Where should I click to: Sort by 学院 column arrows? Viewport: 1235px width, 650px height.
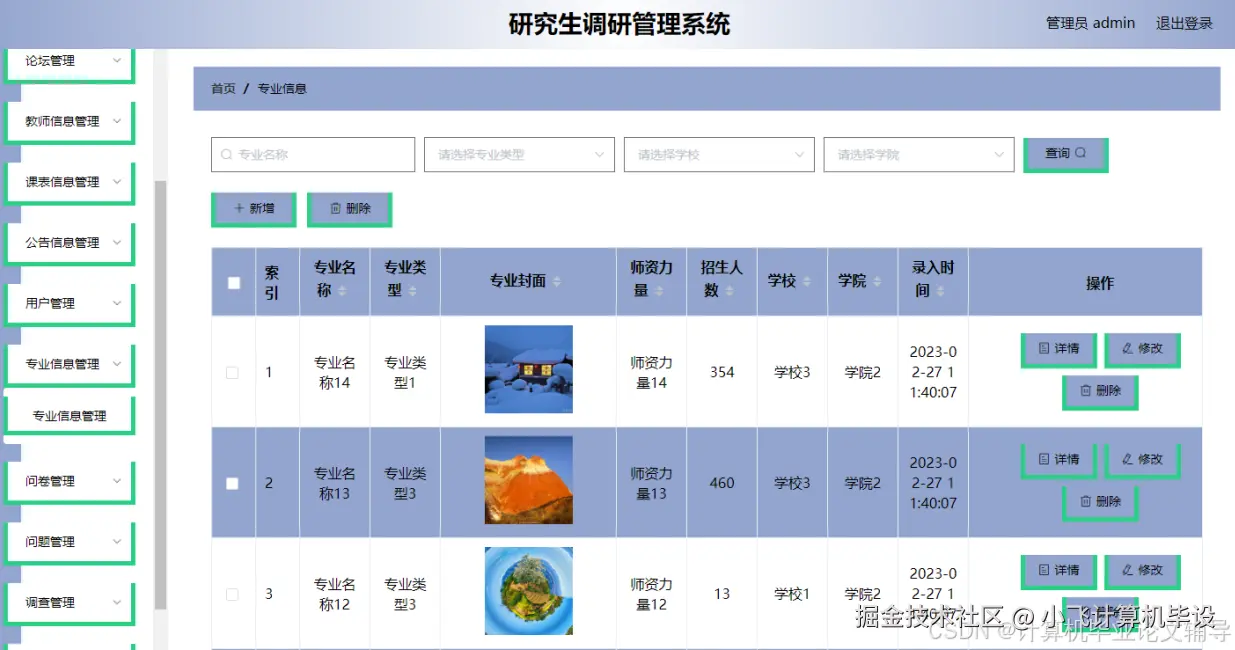pyautogui.click(x=877, y=282)
